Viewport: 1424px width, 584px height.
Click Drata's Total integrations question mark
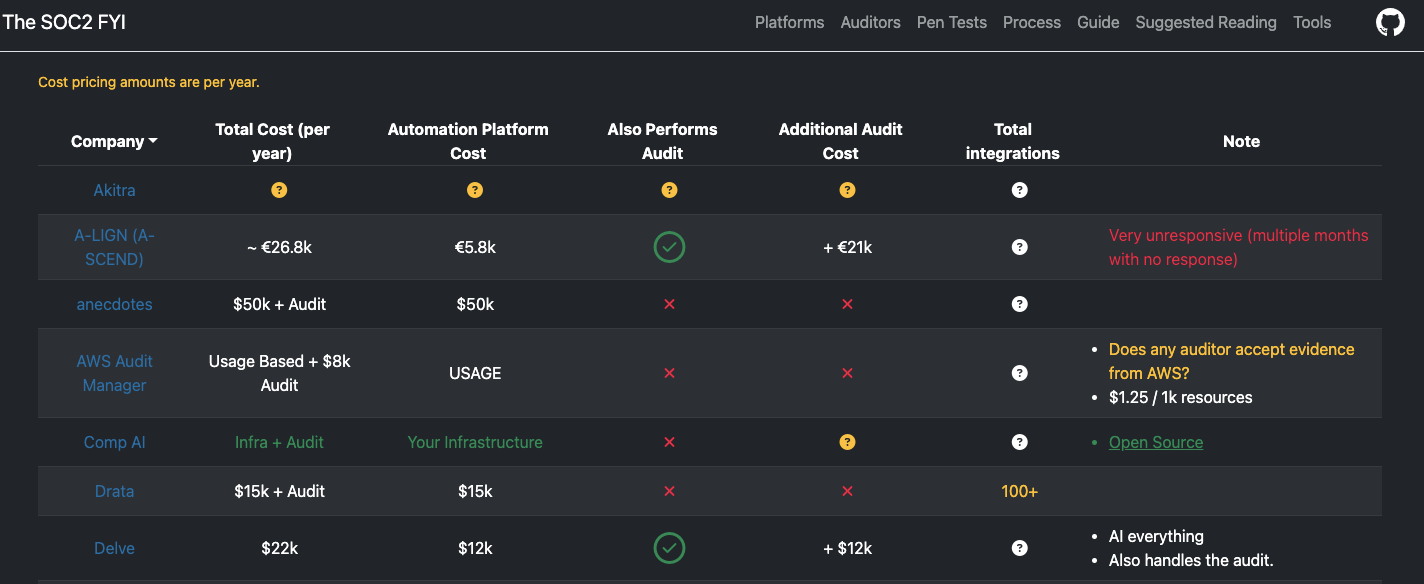pyautogui.click(x=1019, y=491)
